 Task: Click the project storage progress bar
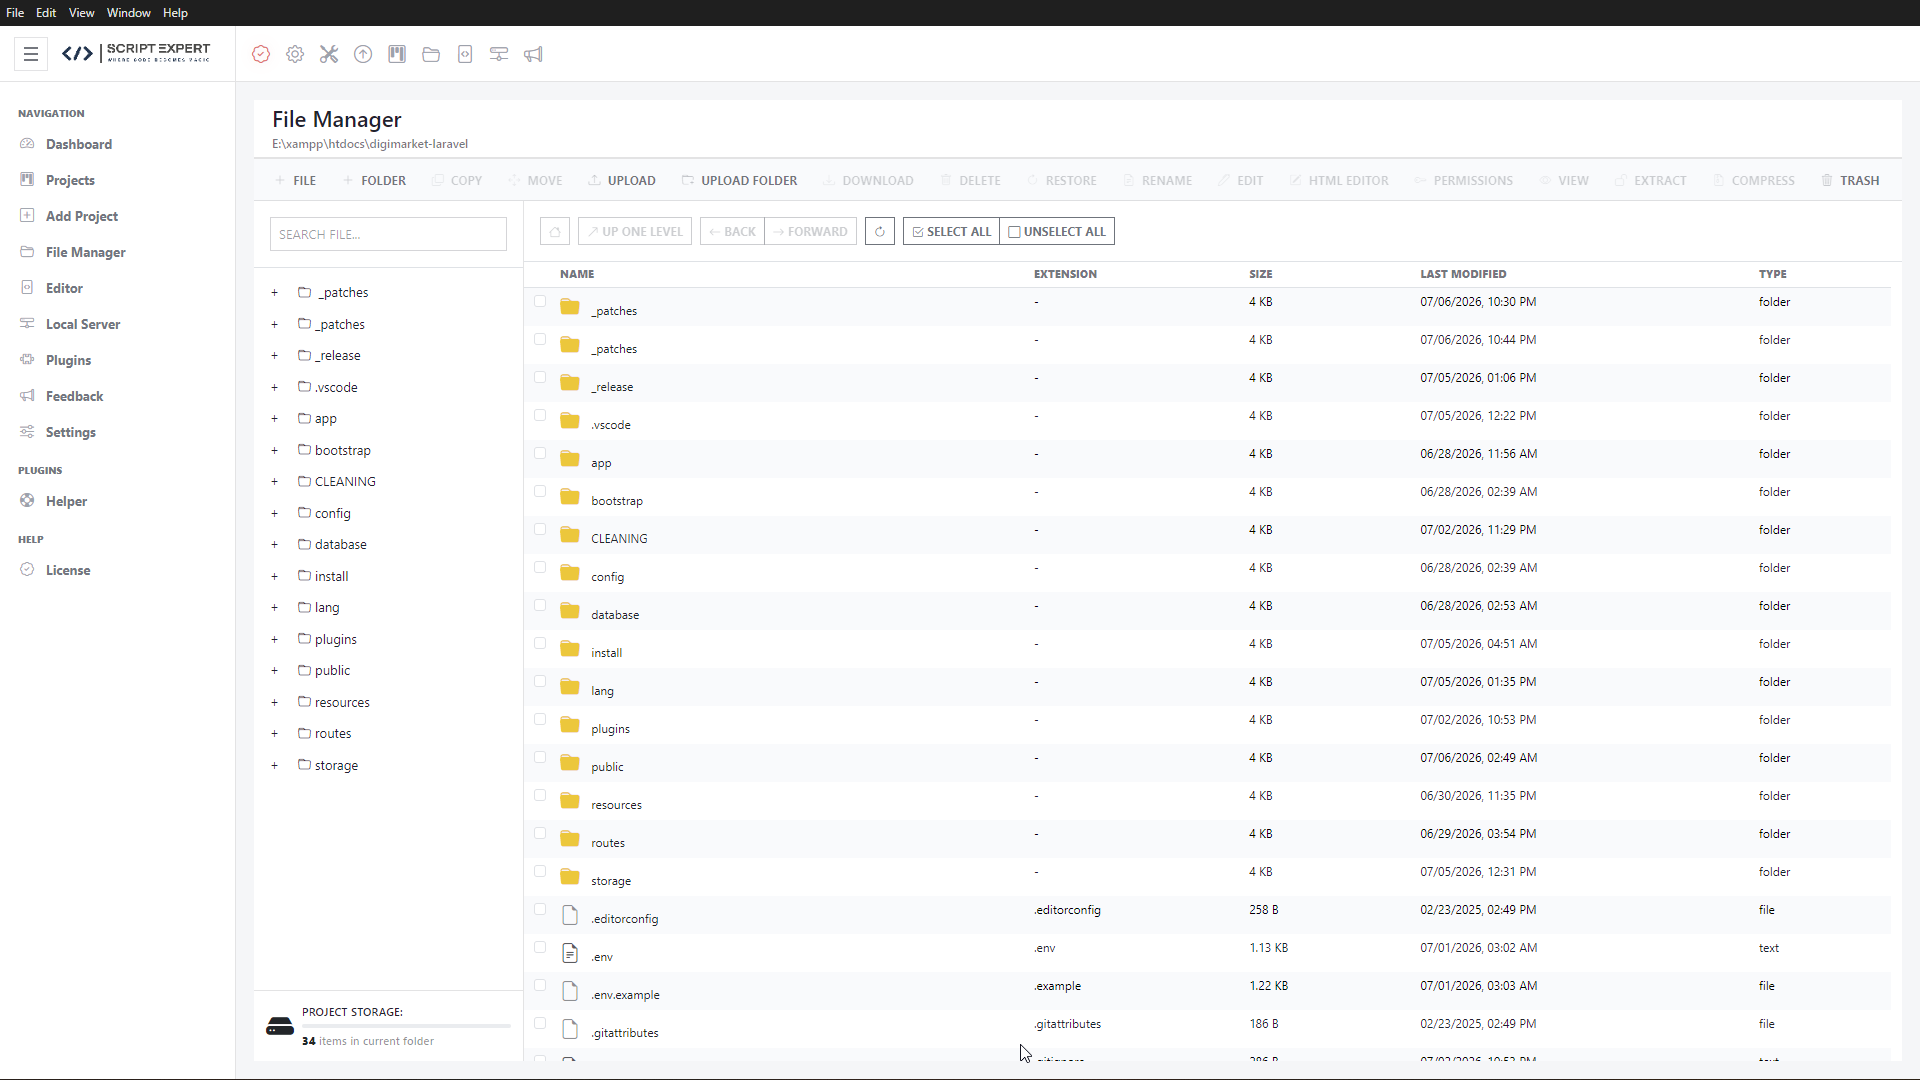(x=406, y=1026)
